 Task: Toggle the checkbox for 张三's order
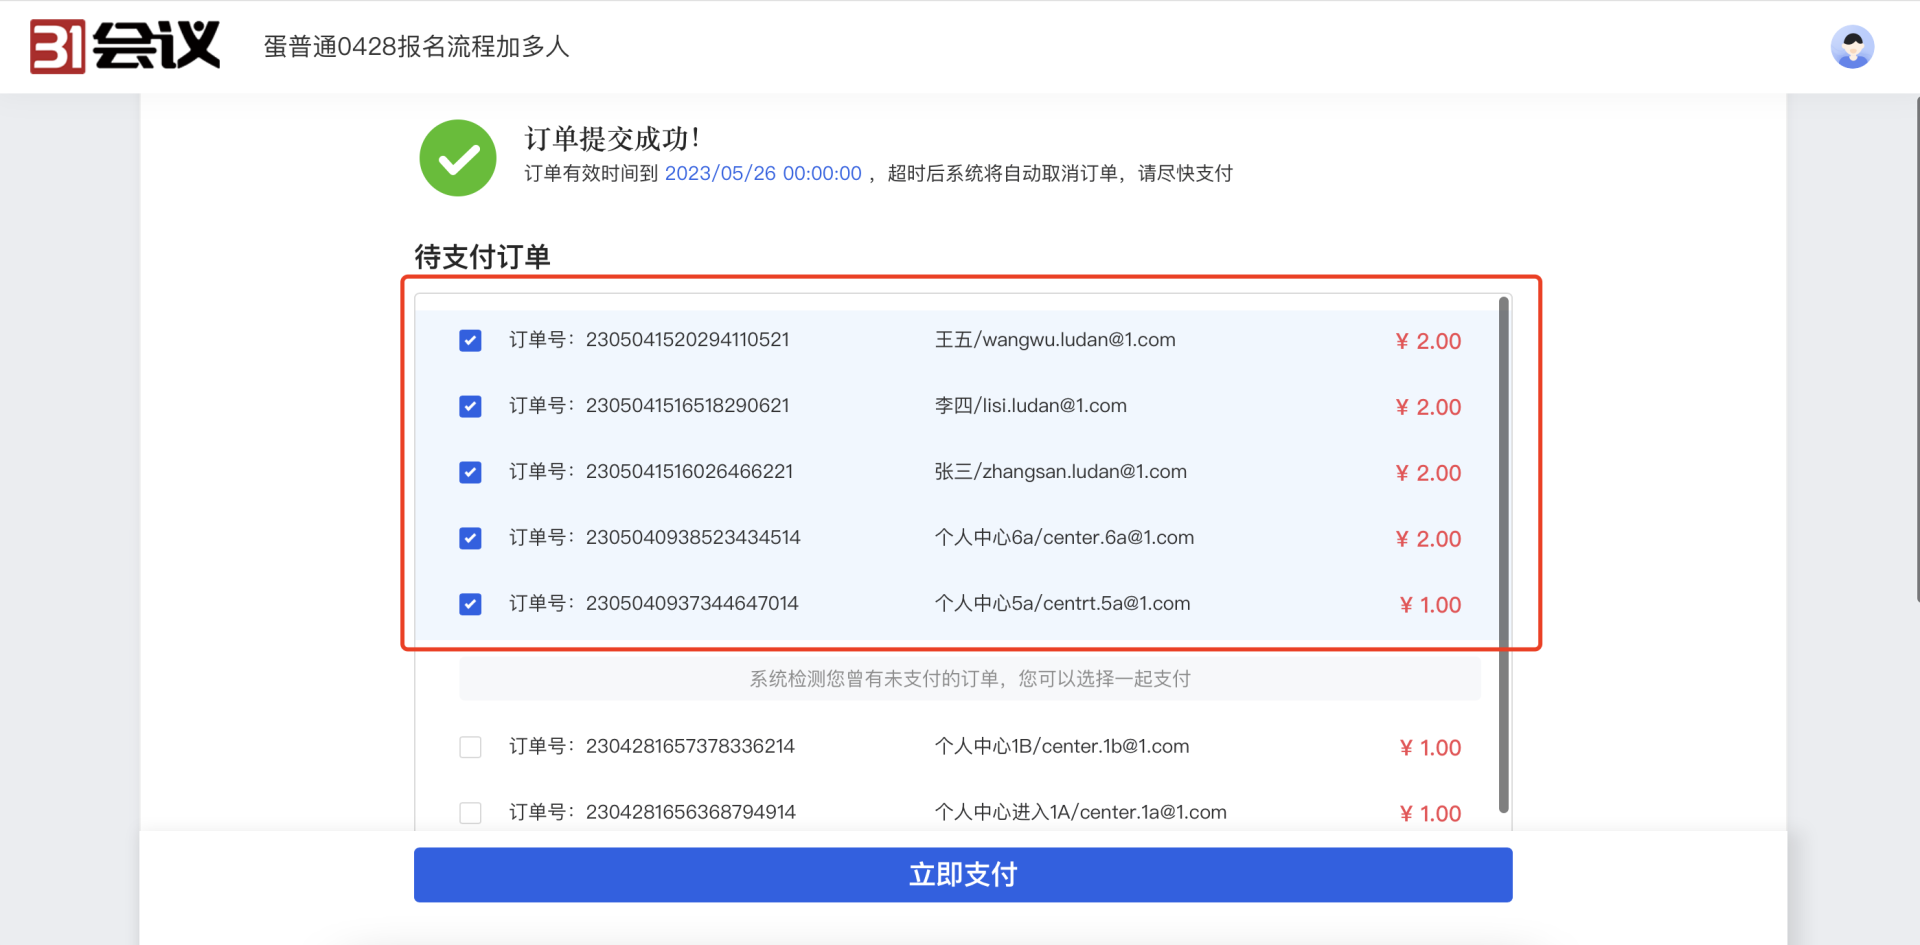(x=470, y=473)
